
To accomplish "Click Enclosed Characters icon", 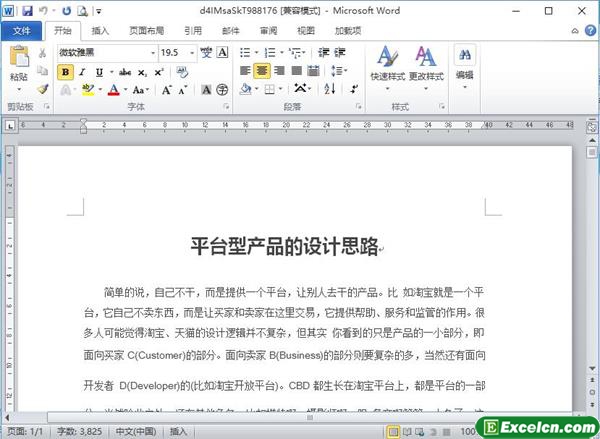I will 222,90.
